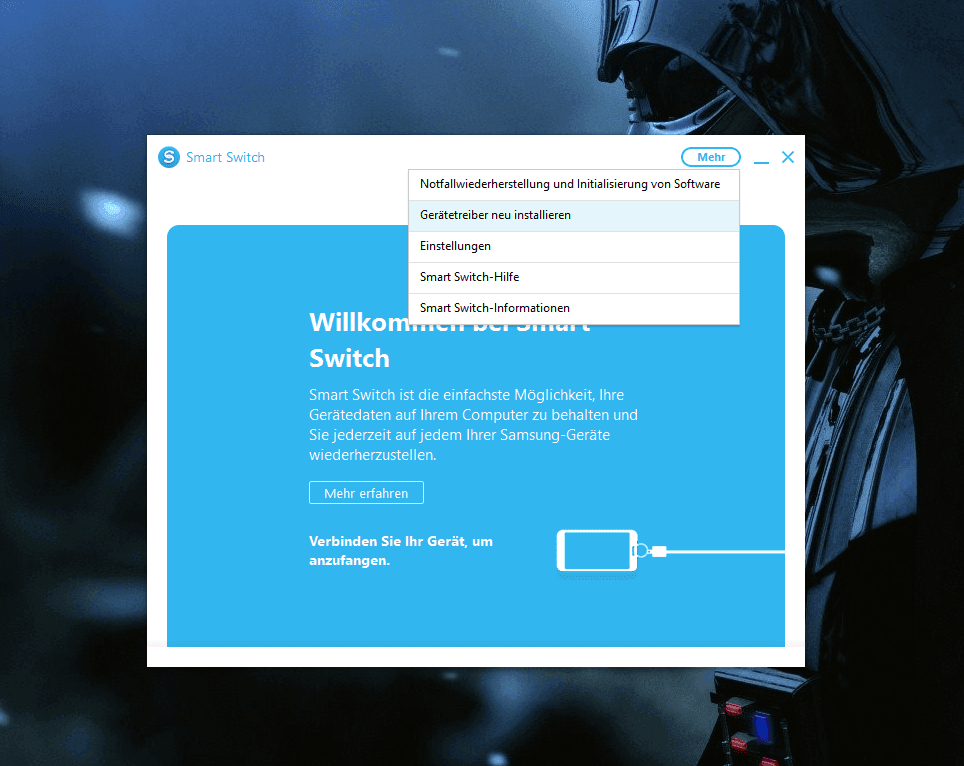
Task: Select Notfallwiederherstellung und Initialisierung von Software
Action: [574, 184]
